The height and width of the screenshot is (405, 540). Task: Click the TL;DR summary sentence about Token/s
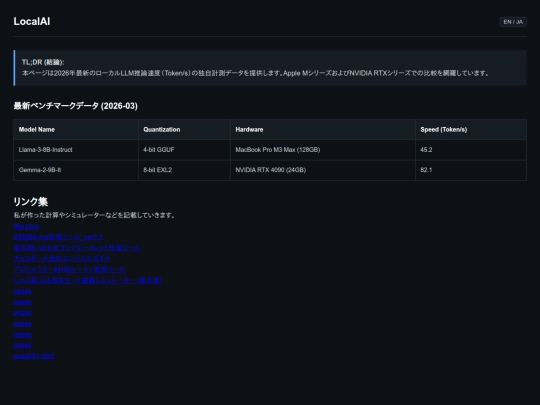(256, 73)
